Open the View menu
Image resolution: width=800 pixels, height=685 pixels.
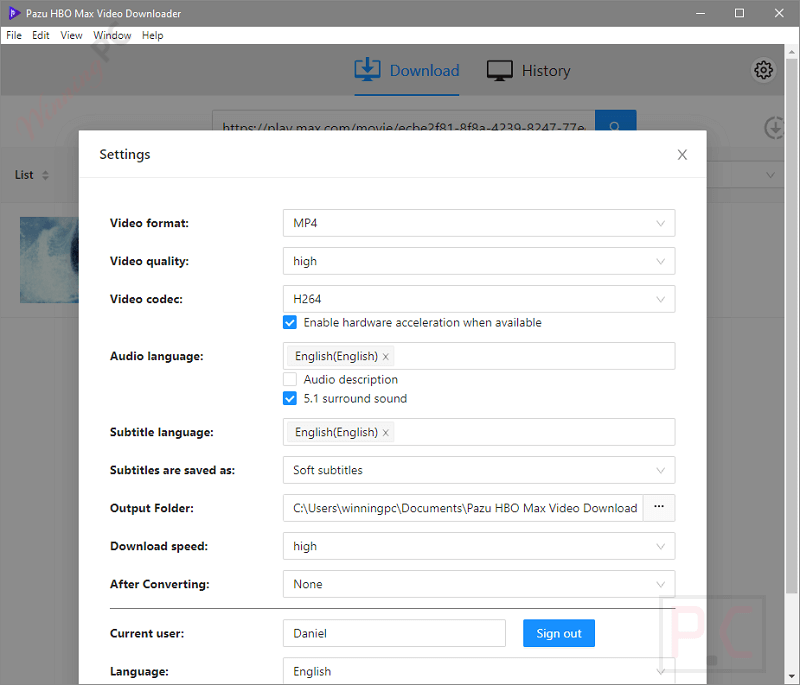[x=71, y=35]
